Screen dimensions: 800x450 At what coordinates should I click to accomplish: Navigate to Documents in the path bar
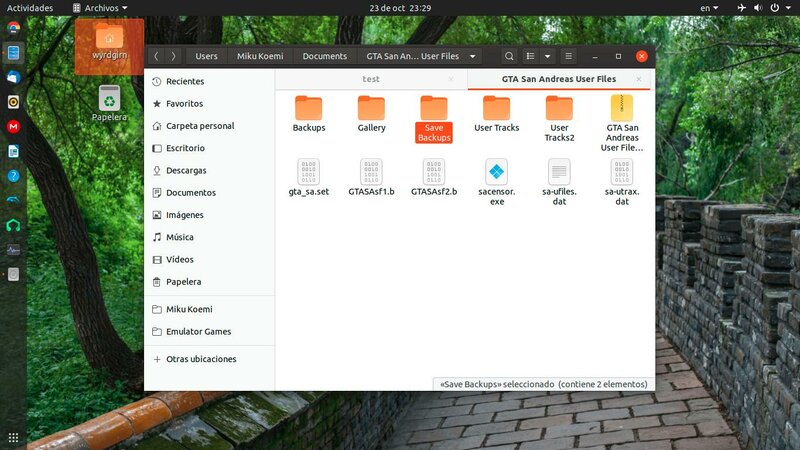[x=324, y=56]
